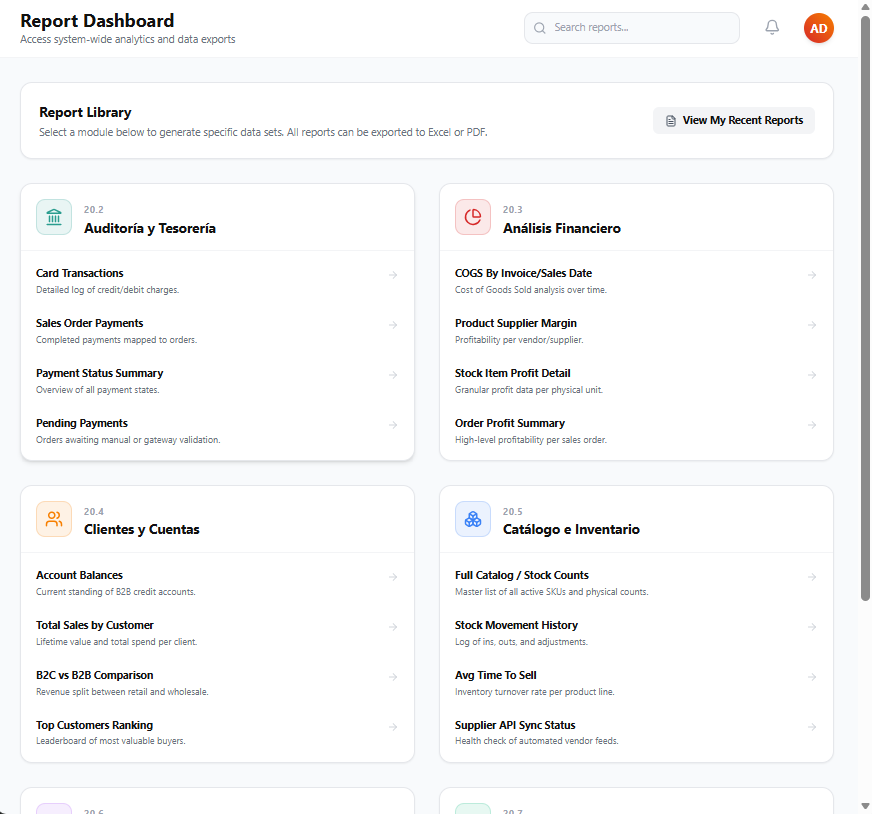Click 'Orders awaiting manual or gateway validation.' text
This screenshot has height=814, width=872.
[128, 440]
